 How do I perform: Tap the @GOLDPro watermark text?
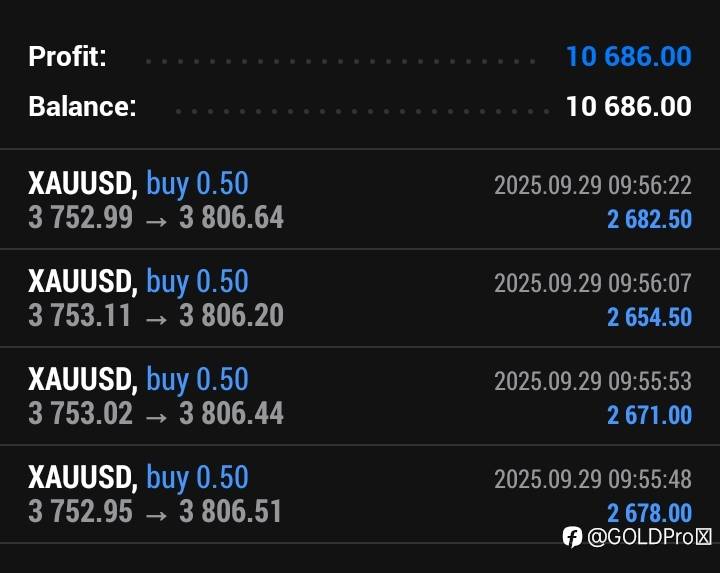pos(648,537)
